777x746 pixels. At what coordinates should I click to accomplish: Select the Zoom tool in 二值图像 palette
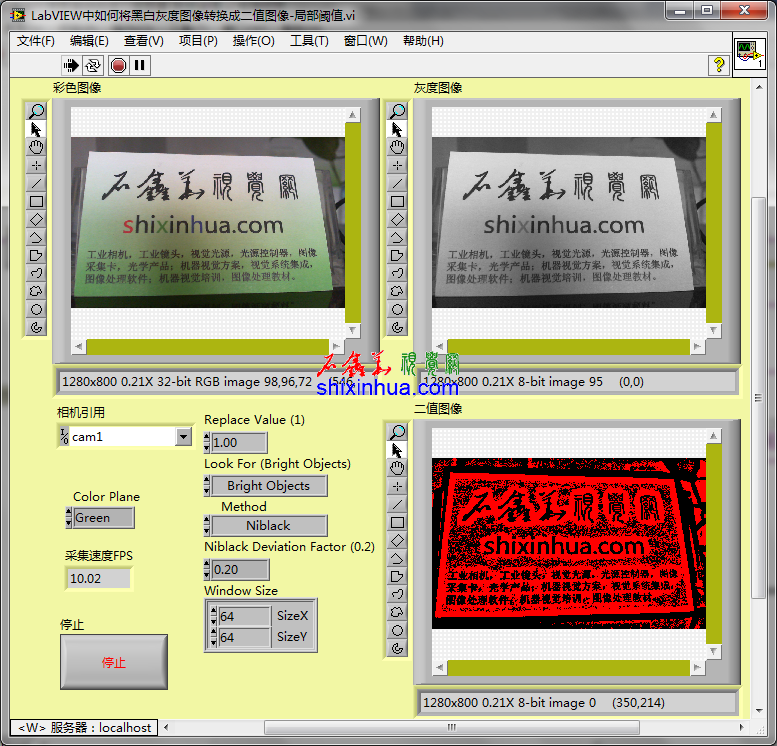pyautogui.click(x=398, y=432)
